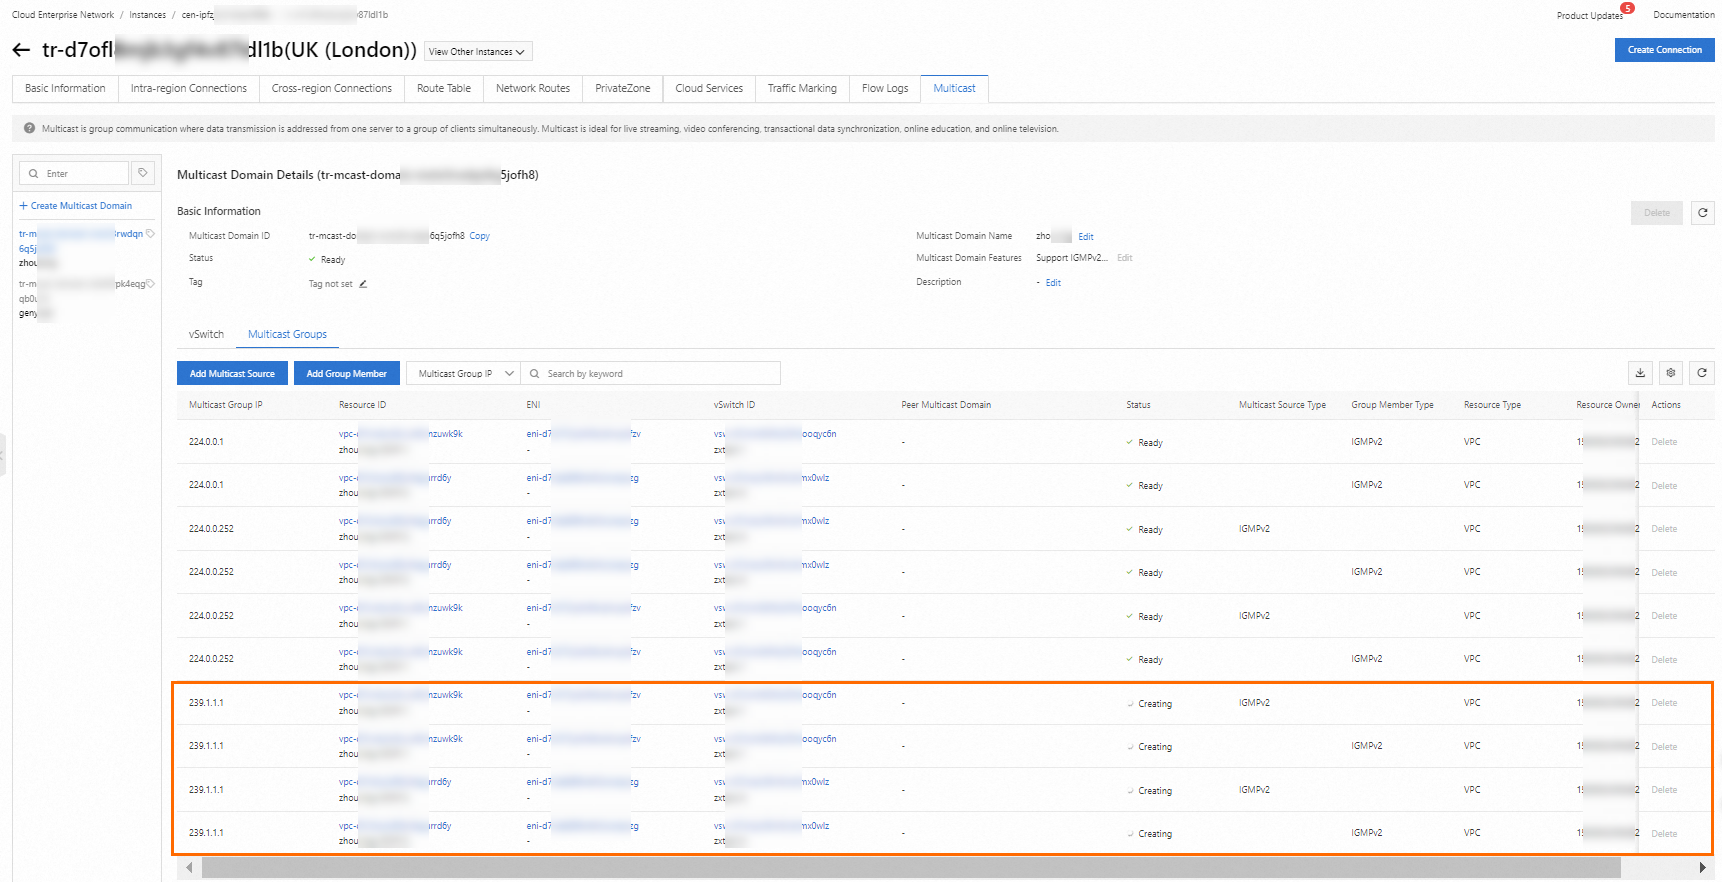
Task: Open the Multicast Group IP filter dropdown
Action: [463, 374]
